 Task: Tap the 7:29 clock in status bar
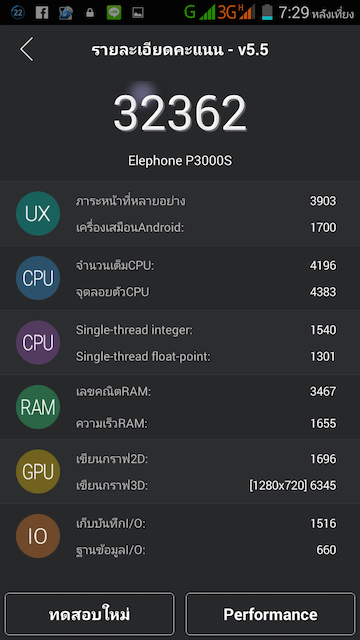[x=293, y=13]
